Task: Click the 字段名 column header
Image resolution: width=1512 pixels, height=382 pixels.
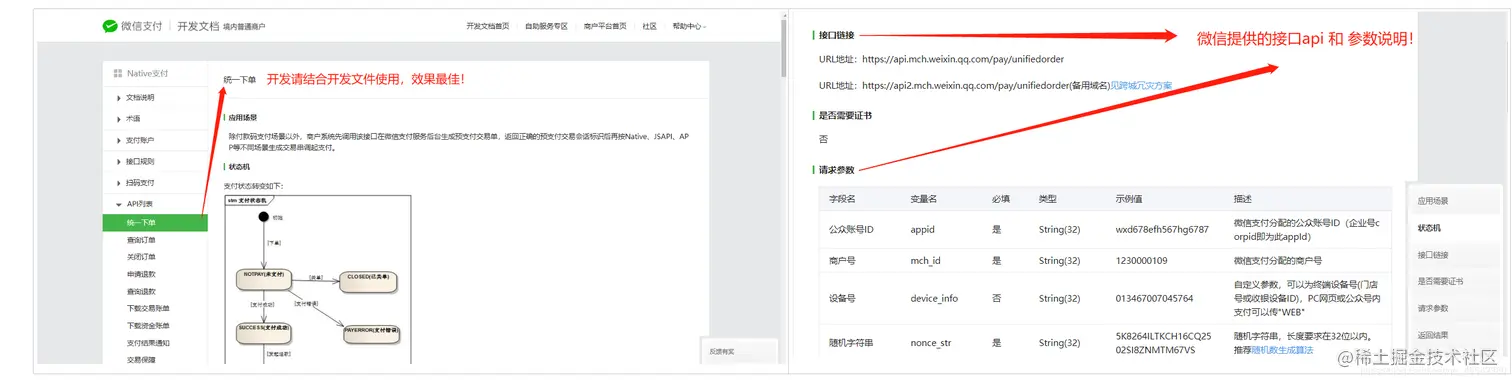Action: [843, 199]
